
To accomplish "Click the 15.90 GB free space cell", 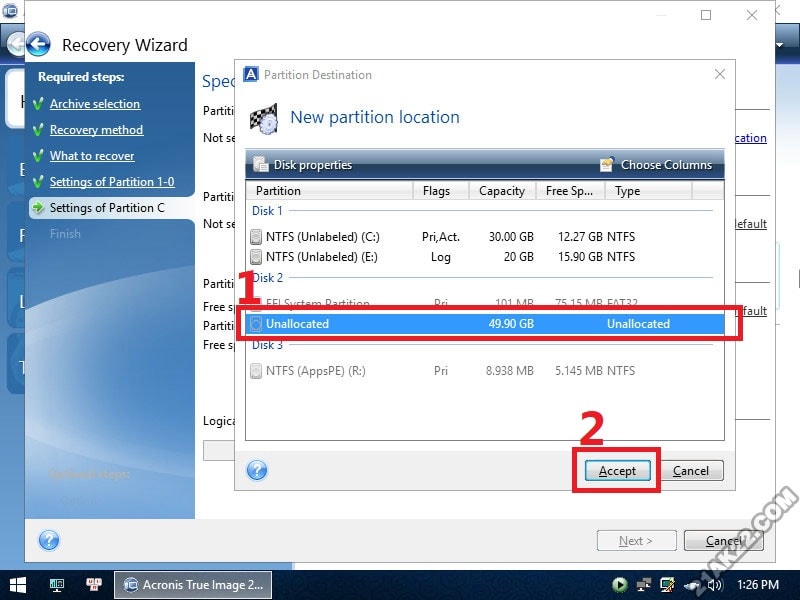I will 580,256.
